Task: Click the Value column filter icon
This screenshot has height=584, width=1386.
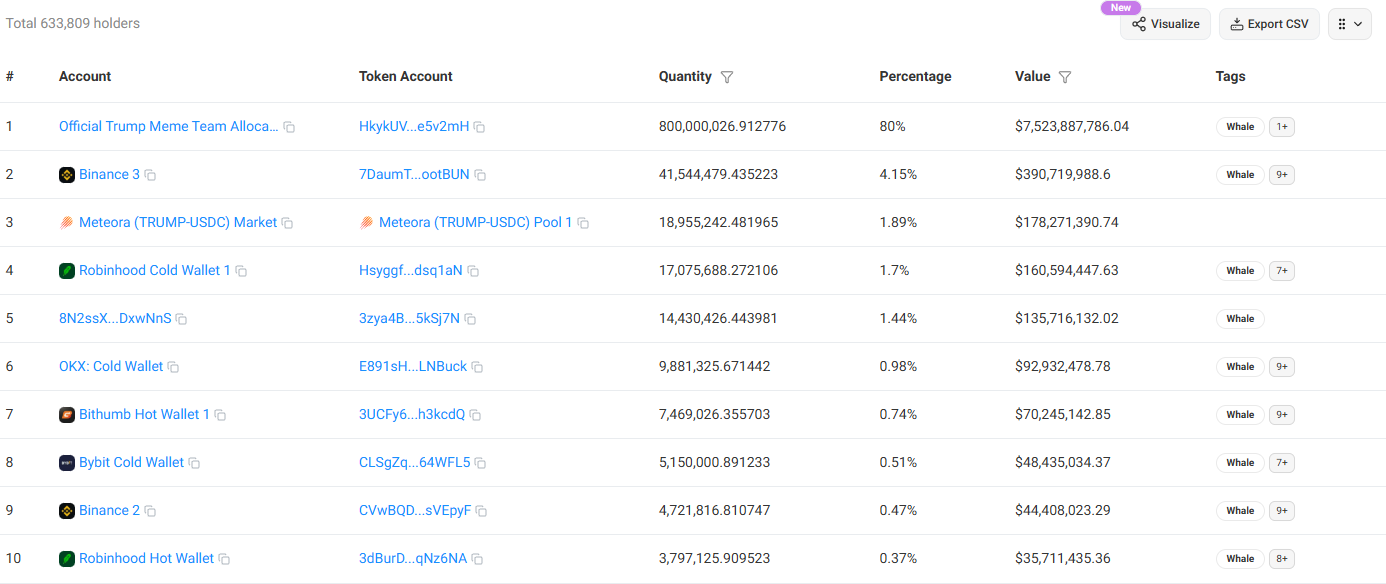Action: [1065, 77]
